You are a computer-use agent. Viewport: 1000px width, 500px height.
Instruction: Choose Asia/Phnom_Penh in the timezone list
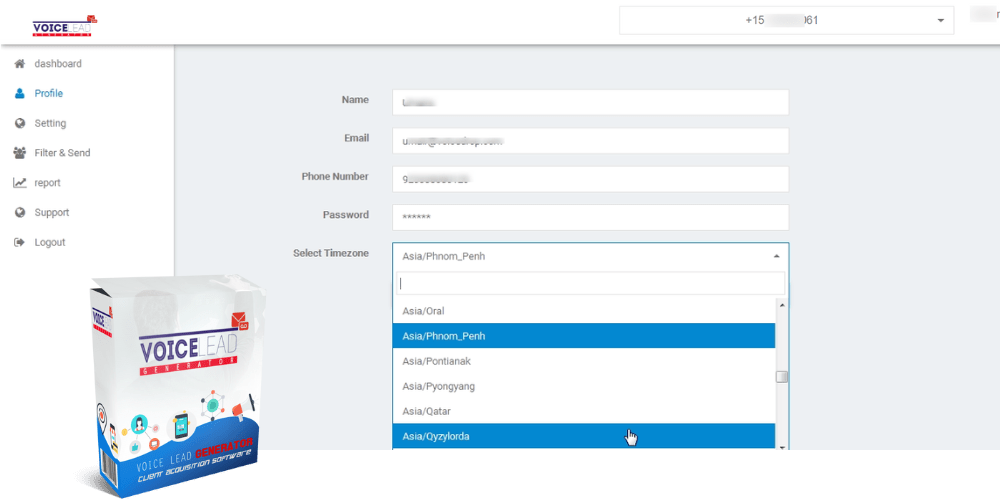tap(584, 336)
